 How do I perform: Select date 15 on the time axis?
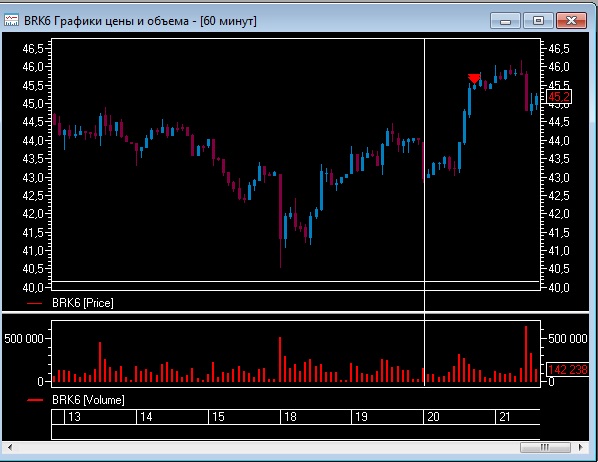point(218,417)
